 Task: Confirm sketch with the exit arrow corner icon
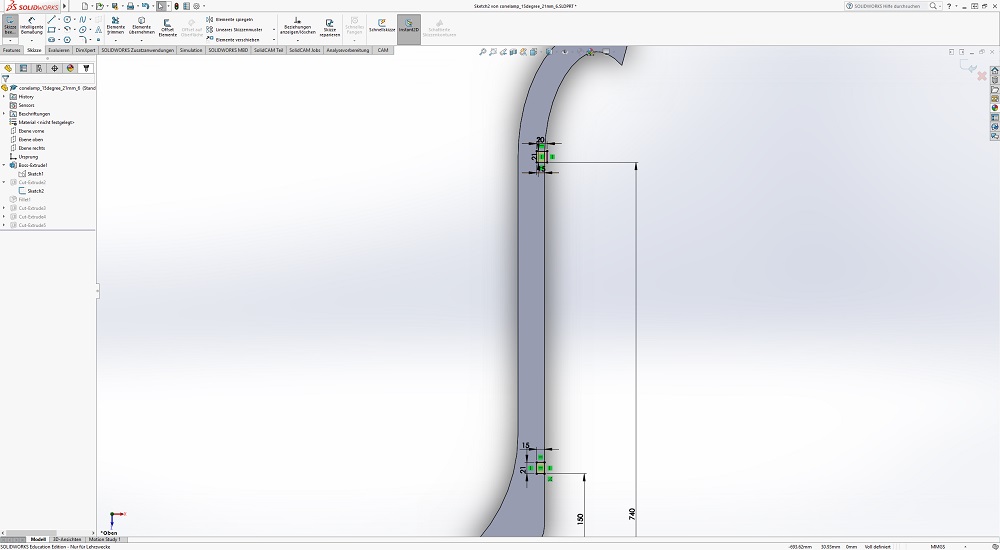click(x=967, y=66)
